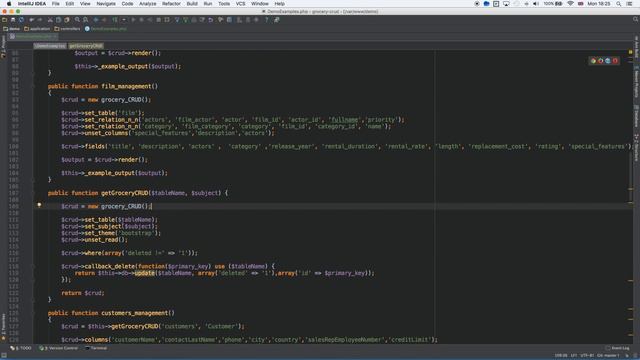This screenshot has width=640, height=360.
Task: Click the Copy toolbar icon
Action: coord(58,20)
